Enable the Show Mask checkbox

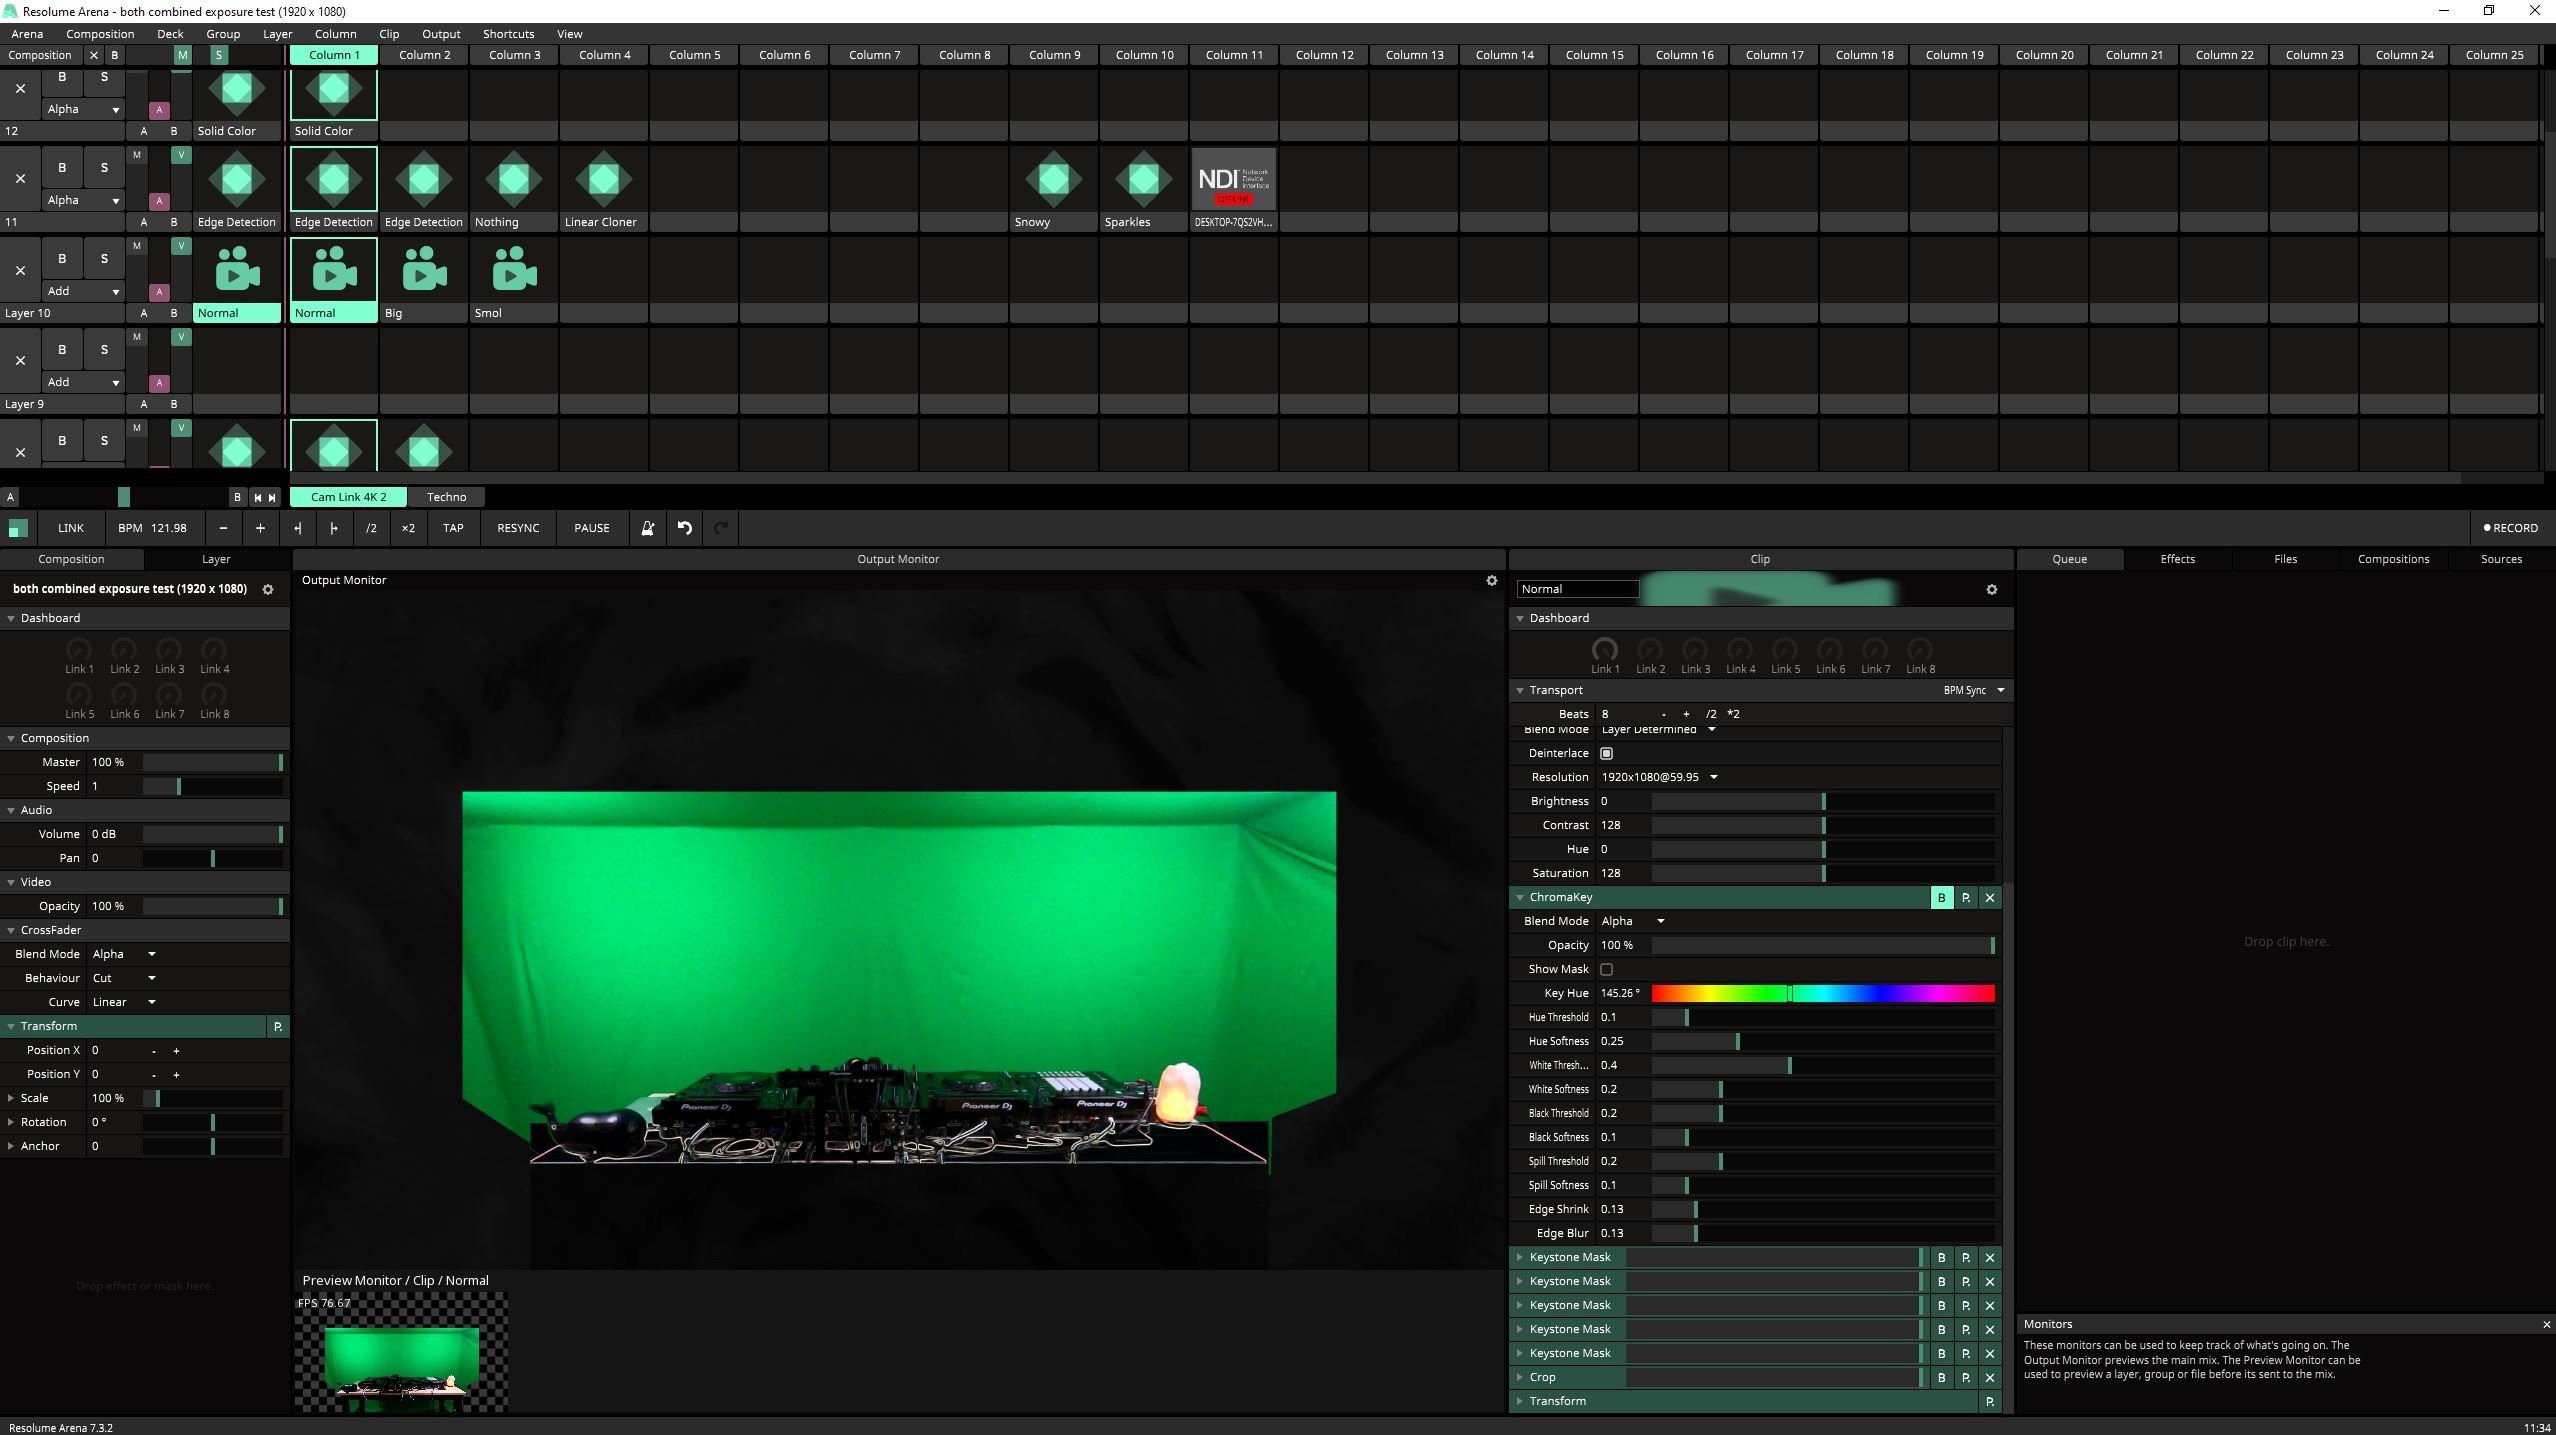click(x=1606, y=969)
